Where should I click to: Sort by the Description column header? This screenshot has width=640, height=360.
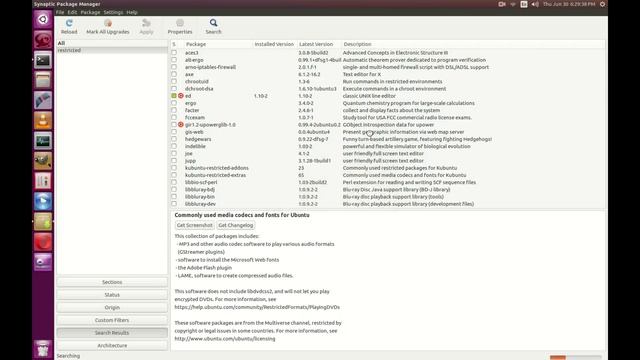pos(473,44)
